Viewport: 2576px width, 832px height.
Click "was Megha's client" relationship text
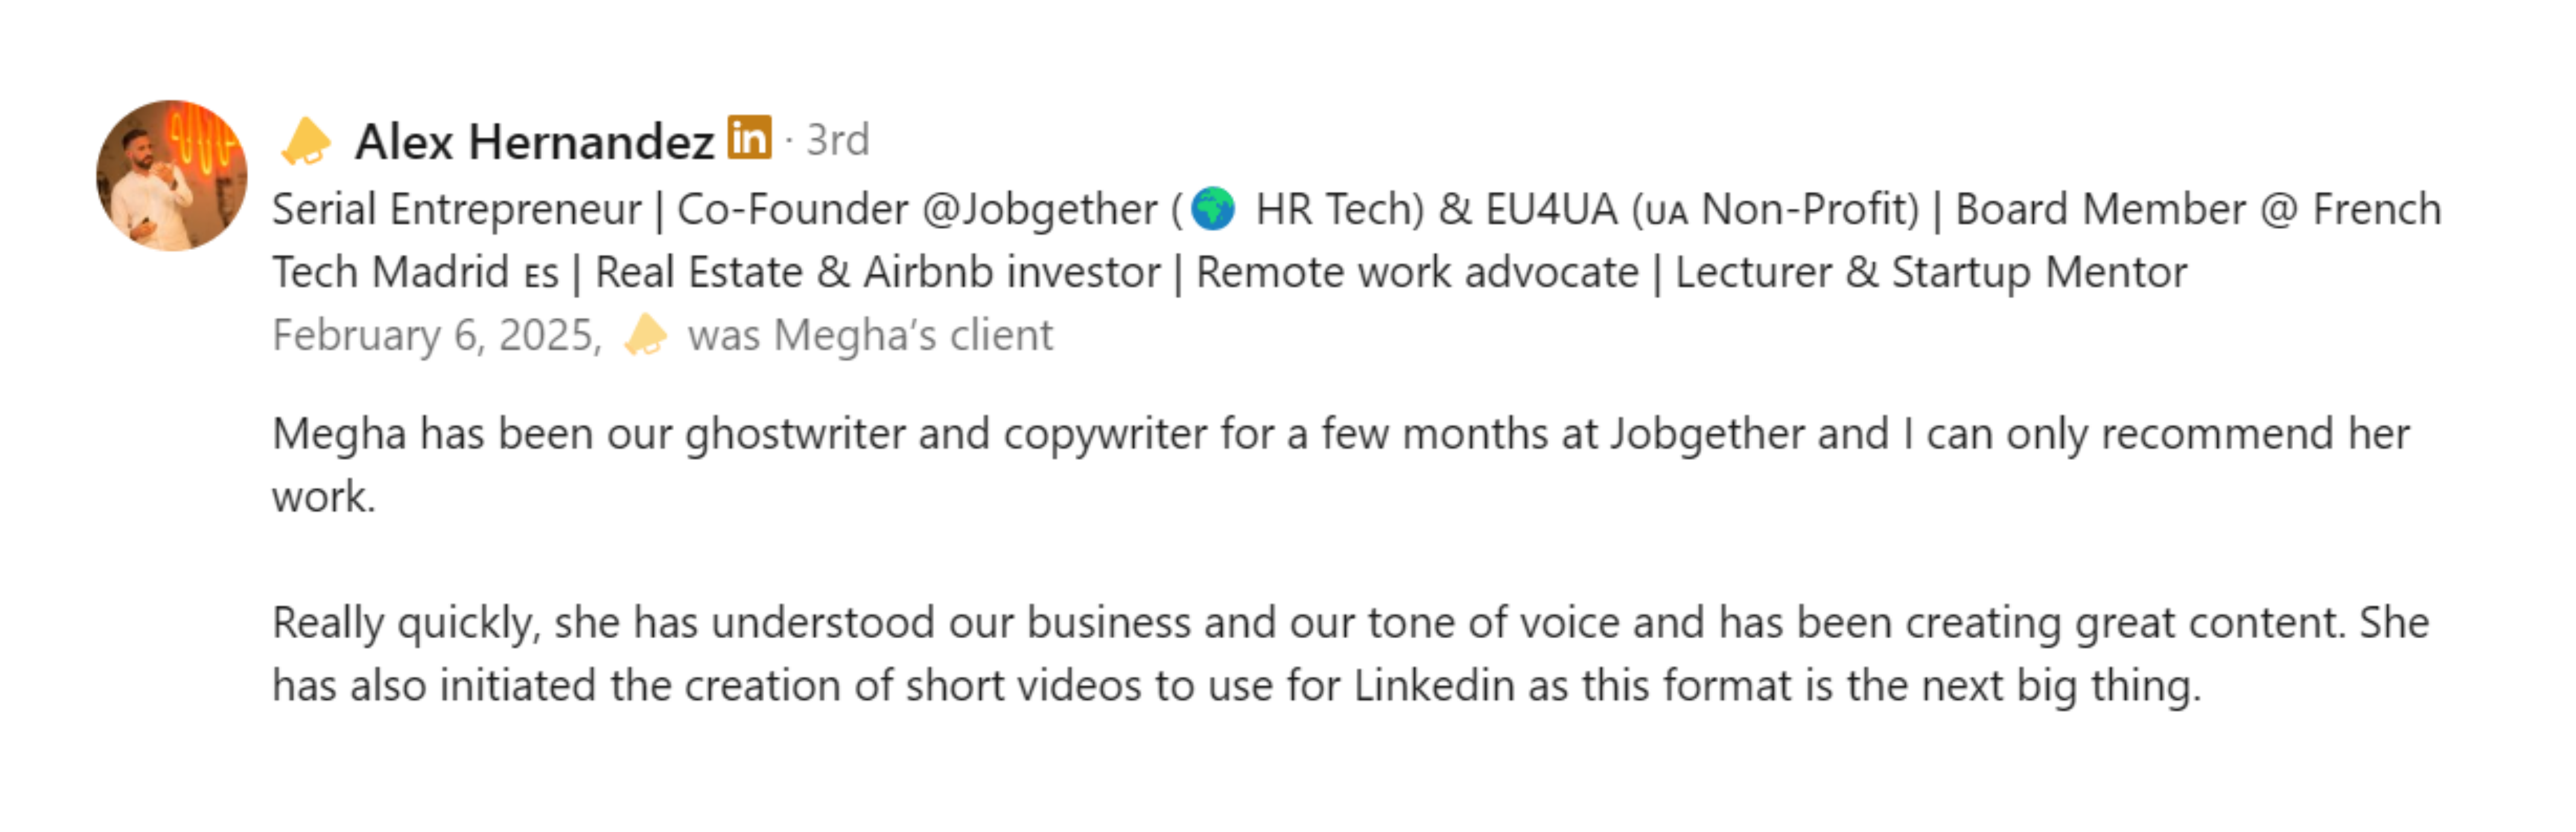pyautogui.click(x=870, y=335)
